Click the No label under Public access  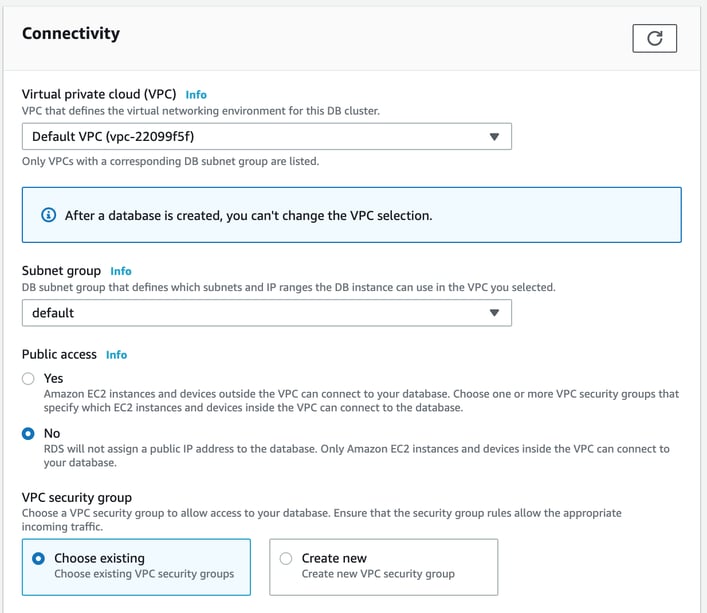(x=52, y=433)
